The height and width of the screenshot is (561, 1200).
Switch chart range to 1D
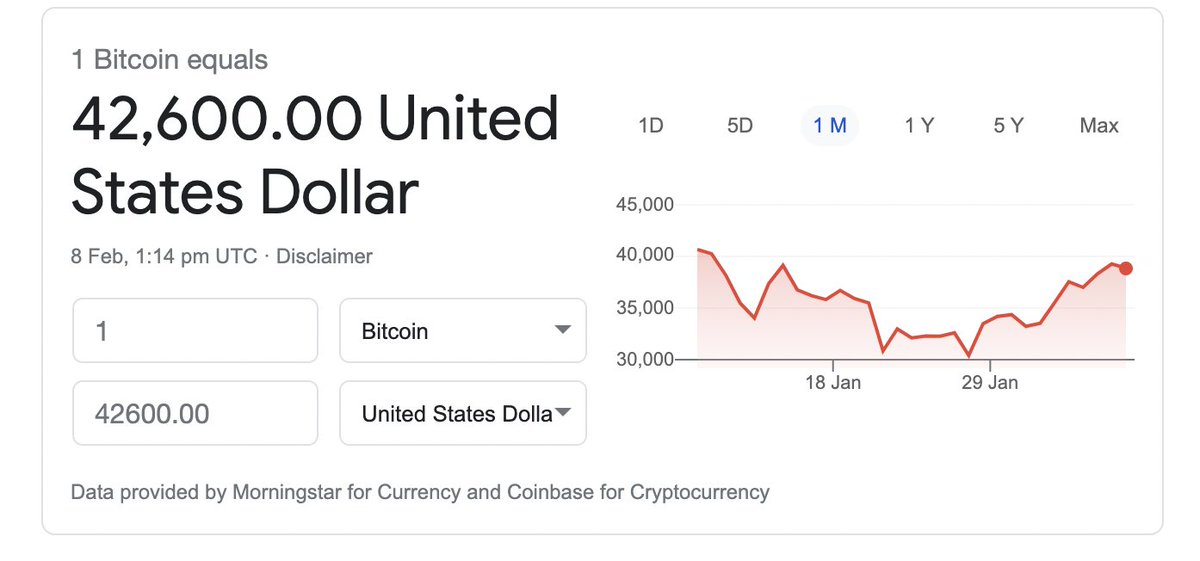point(650,125)
